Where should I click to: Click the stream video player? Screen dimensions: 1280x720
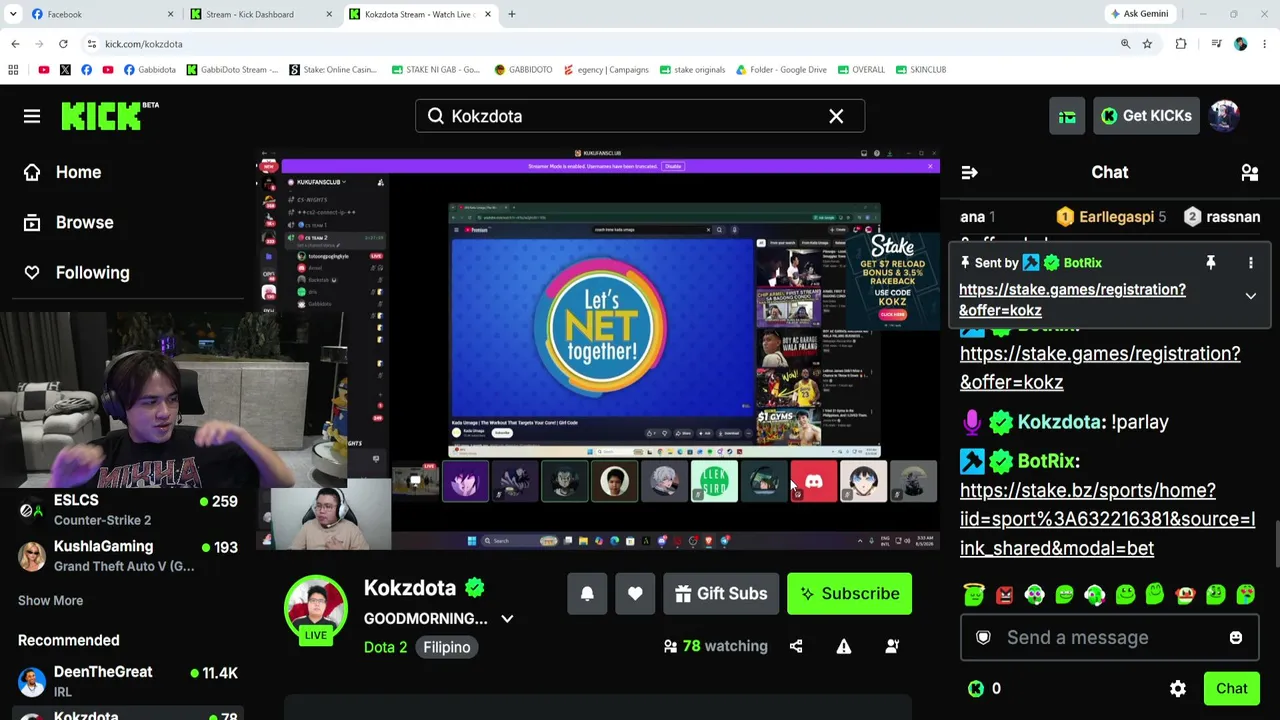click(x=598, y=349)
